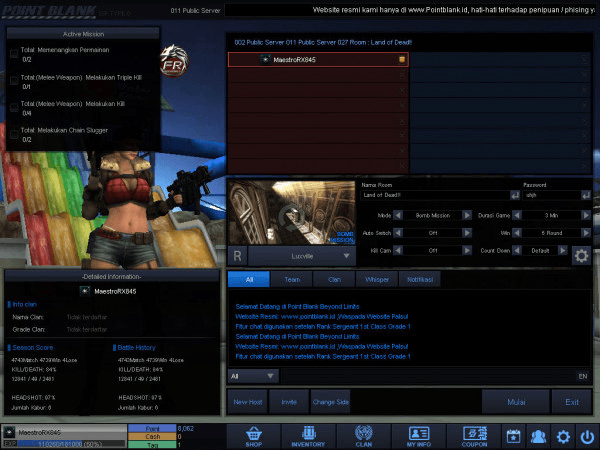This screenshot has width=600, height=450.
Task: Toggle Melee Weapon Melakukan Kill checkbox
Action: [x=14, y=108]
